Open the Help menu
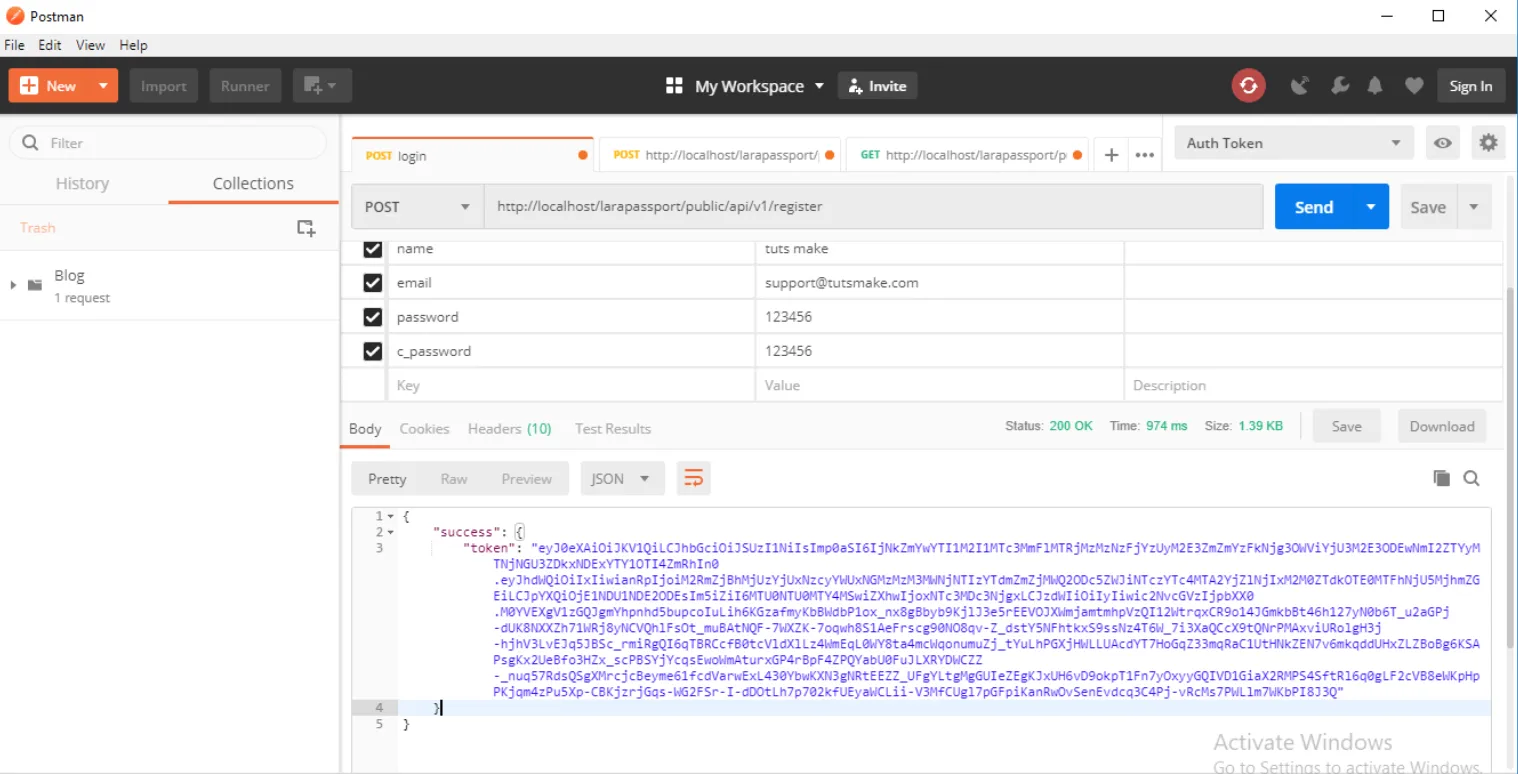The height and width of the screenshot is (774, 1518). point(133,45)
